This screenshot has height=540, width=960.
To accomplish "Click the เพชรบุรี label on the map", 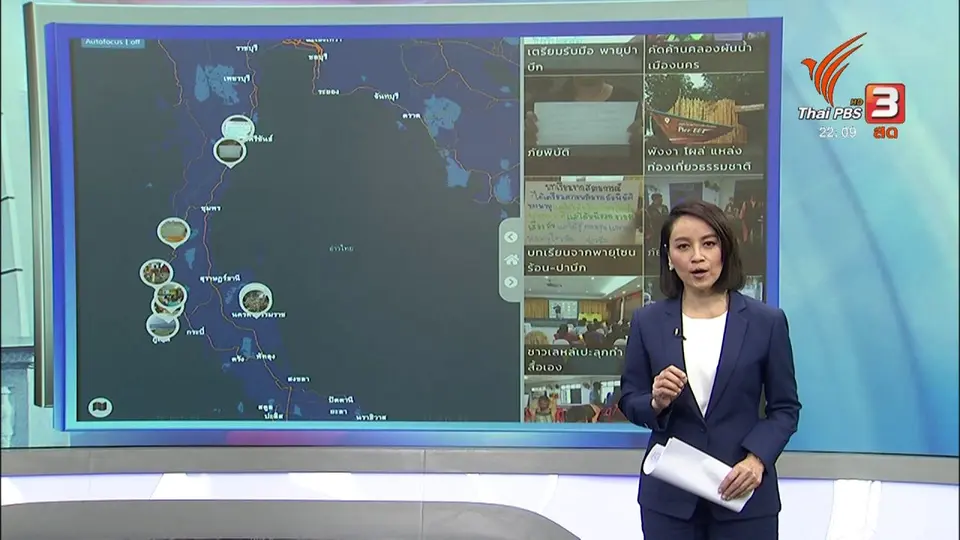I will click(x=237, y=78).
